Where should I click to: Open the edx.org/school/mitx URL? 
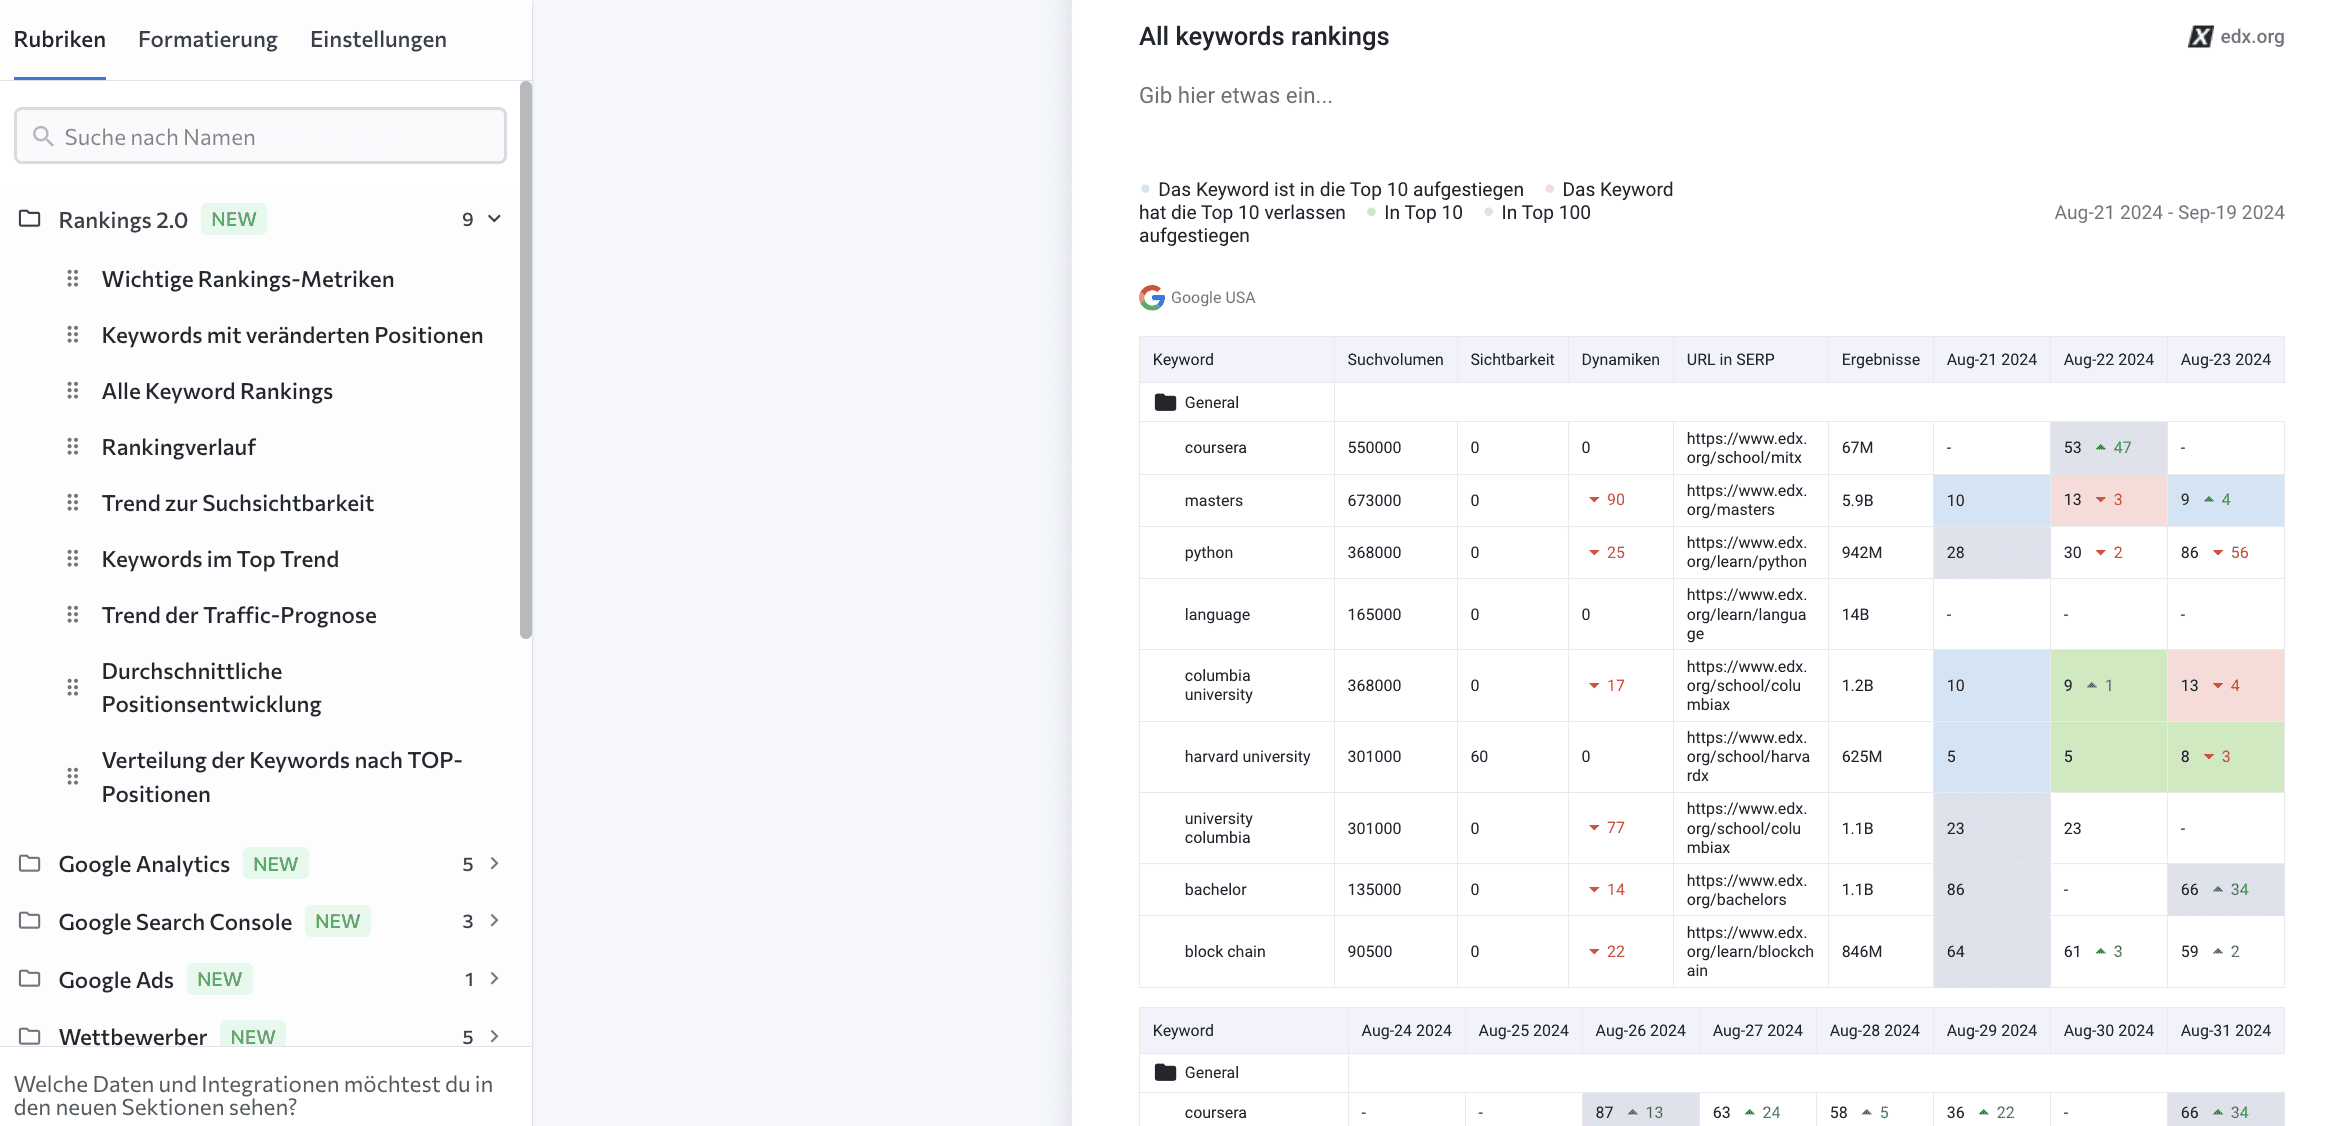(1746, 448)
